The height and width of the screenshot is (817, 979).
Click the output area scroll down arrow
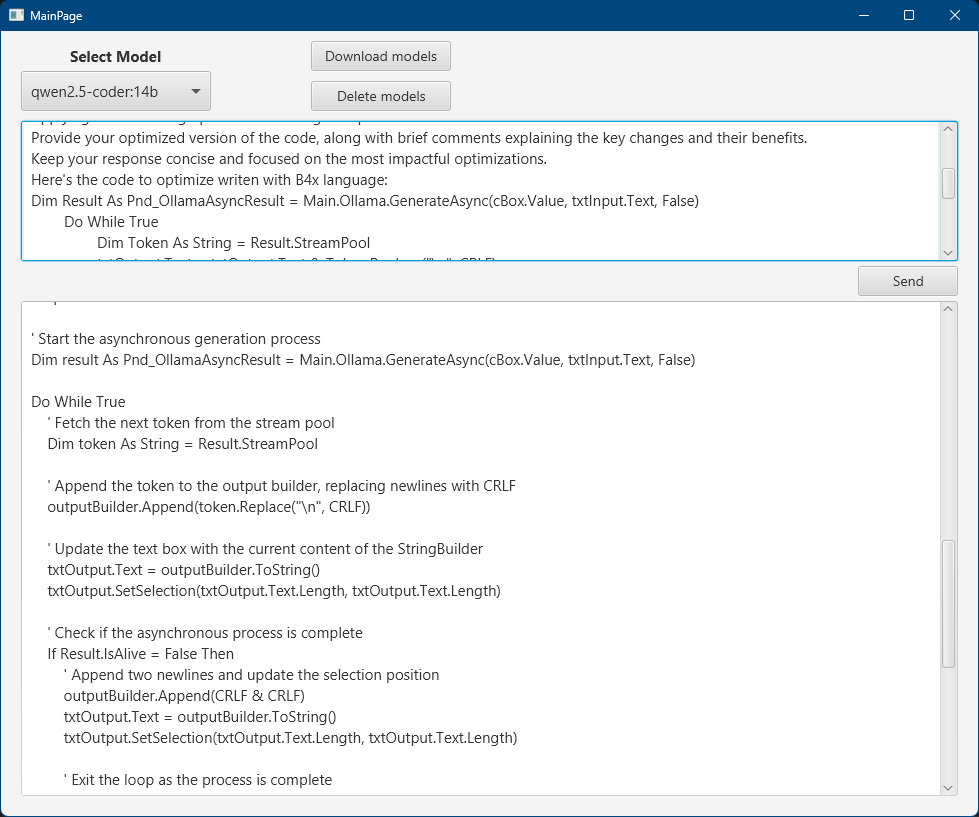(948, 788)
